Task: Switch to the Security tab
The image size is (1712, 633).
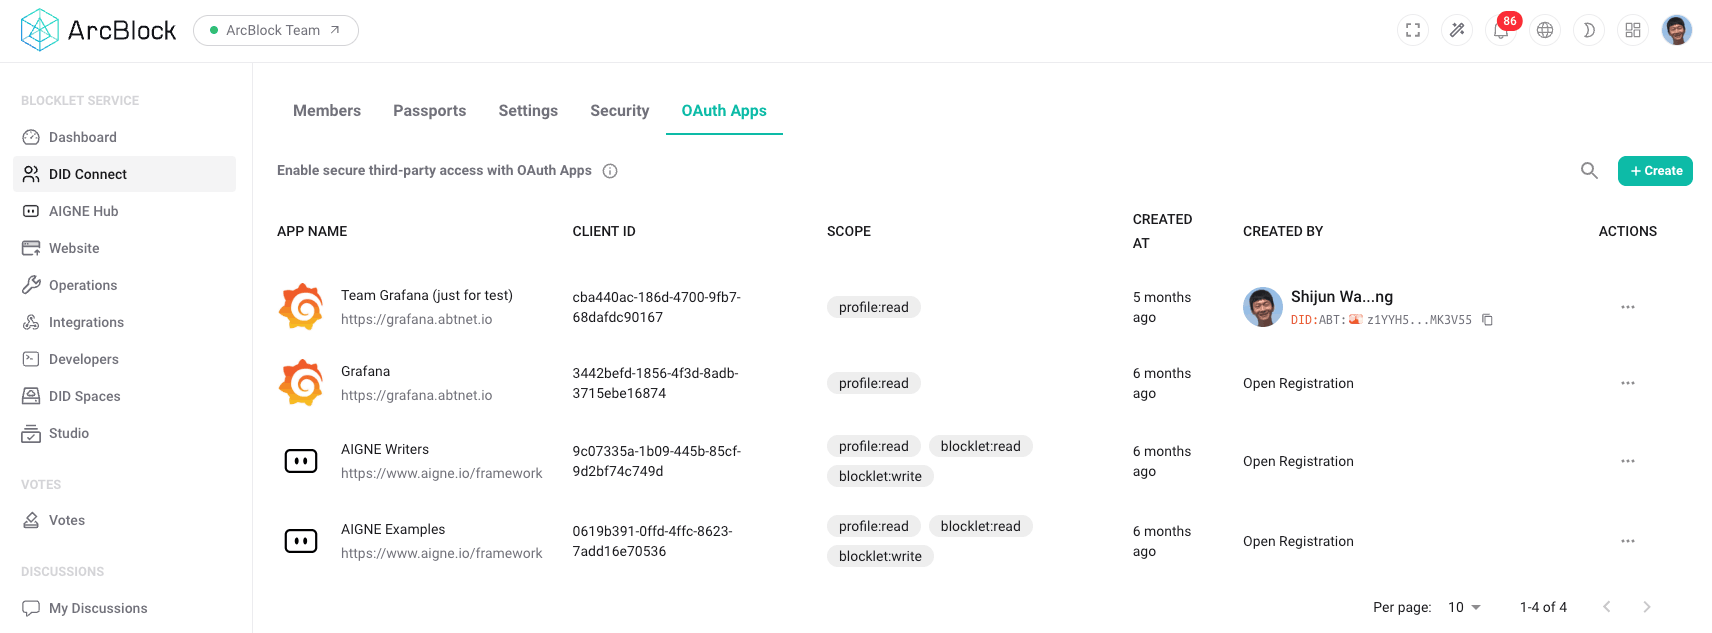Action: [x=620, y=111]
